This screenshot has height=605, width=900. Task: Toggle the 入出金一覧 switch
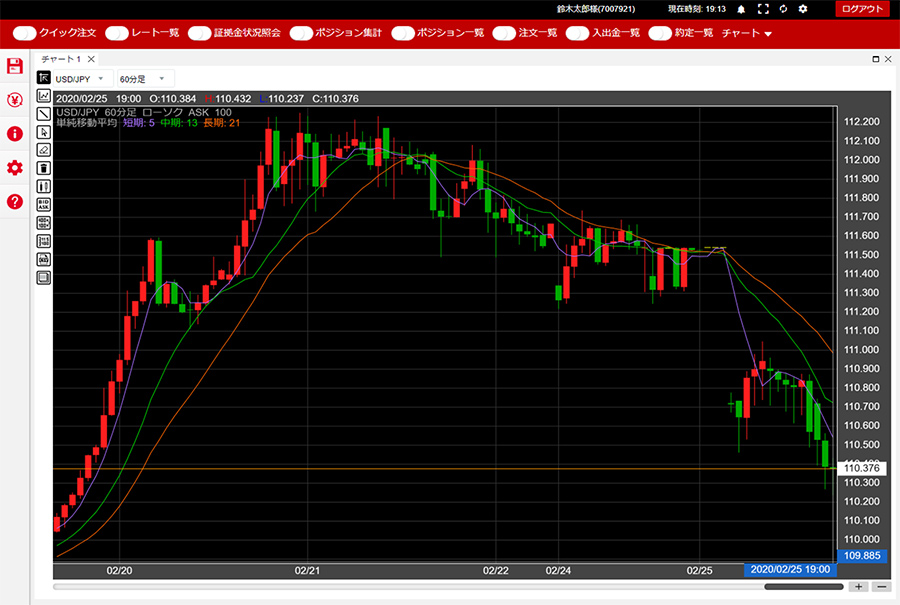point(577,33)
